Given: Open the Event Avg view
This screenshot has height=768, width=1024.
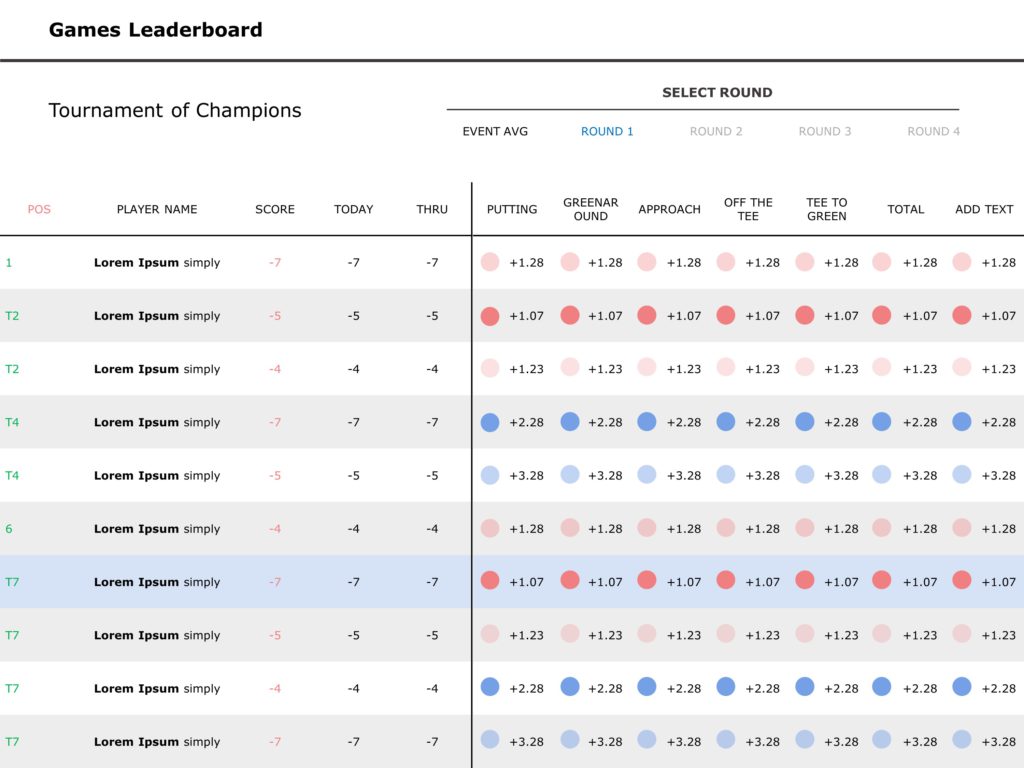Looking at the screenshot, I should (x=495, y=131).
